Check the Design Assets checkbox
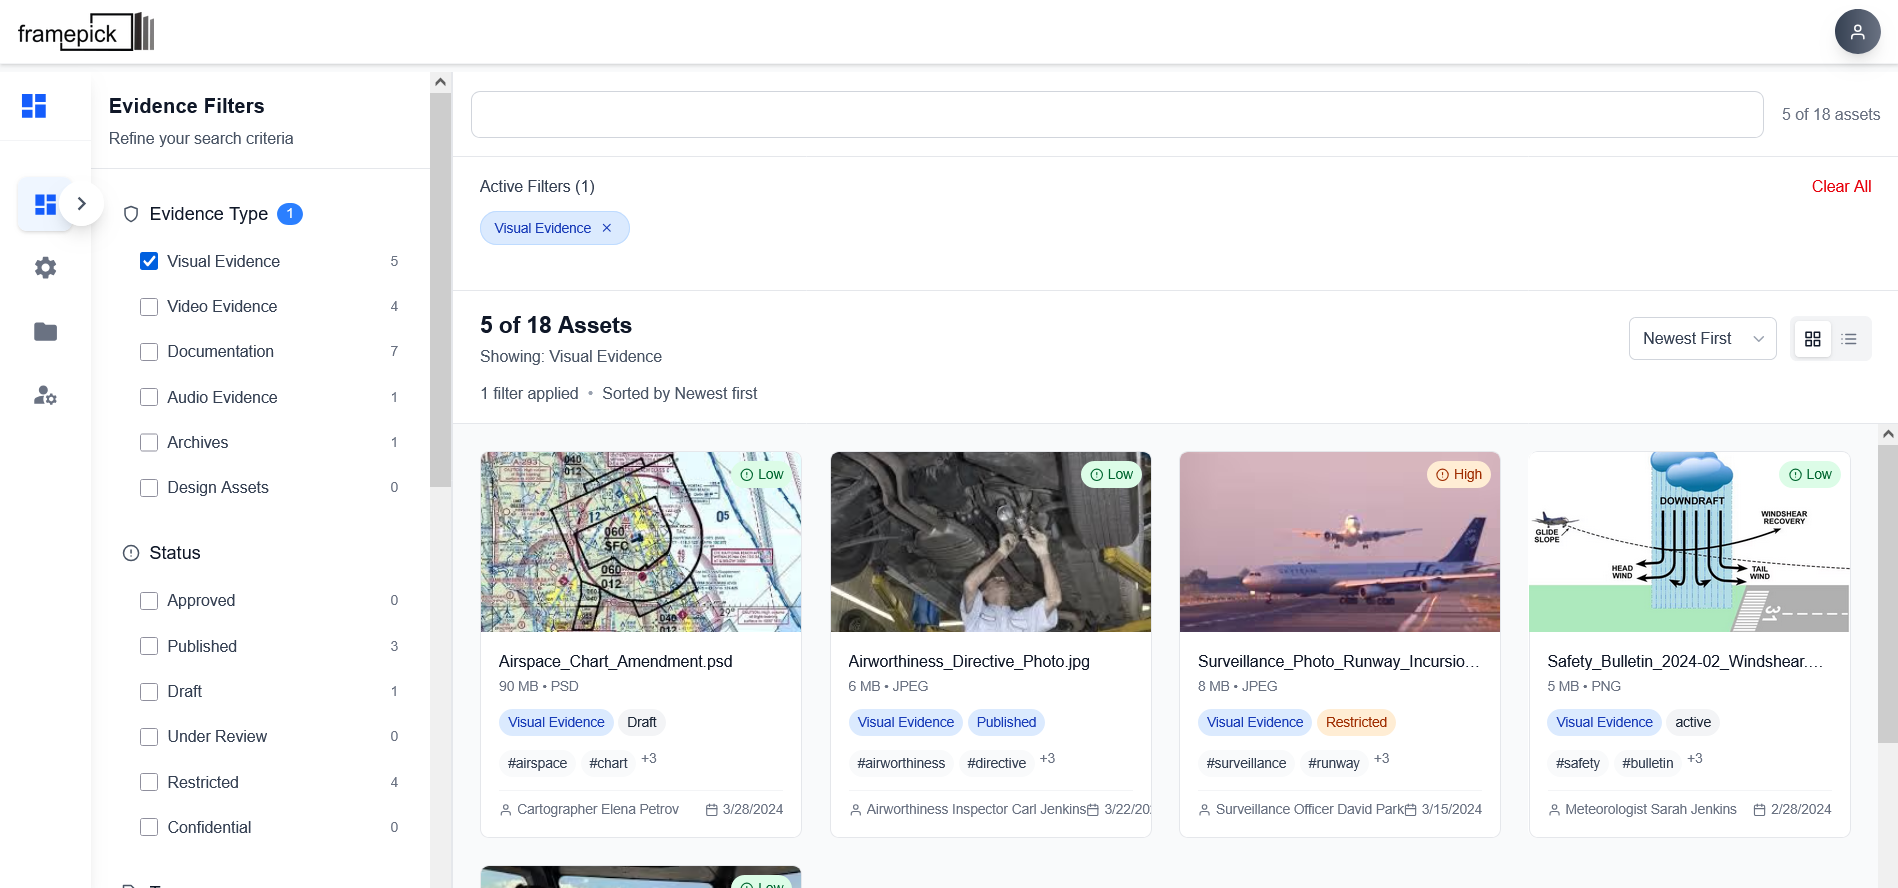Viewport: 1898px width, 888px height. click(x=149, y=488)
